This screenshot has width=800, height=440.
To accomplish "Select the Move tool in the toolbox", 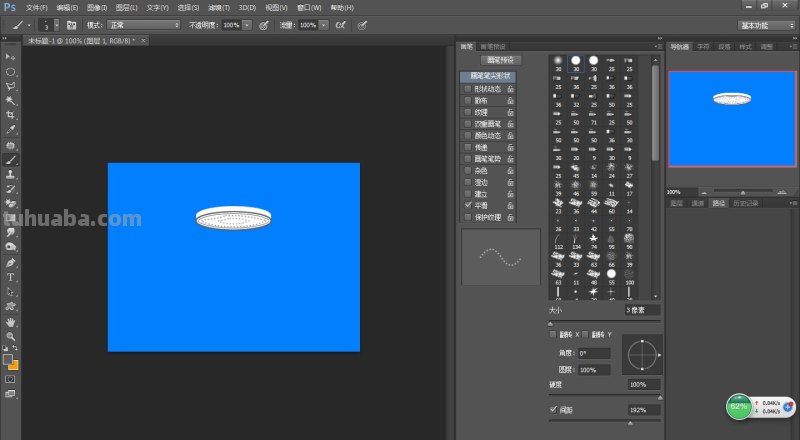I will (x=11, y=58).
